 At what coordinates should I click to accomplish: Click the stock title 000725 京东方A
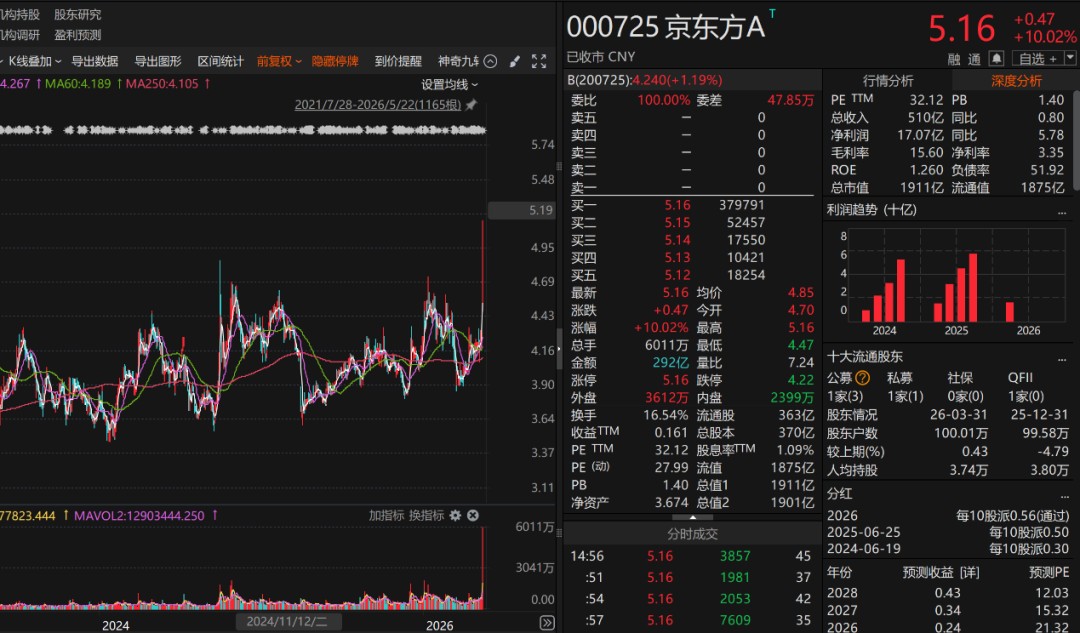[x=665, y=28]
